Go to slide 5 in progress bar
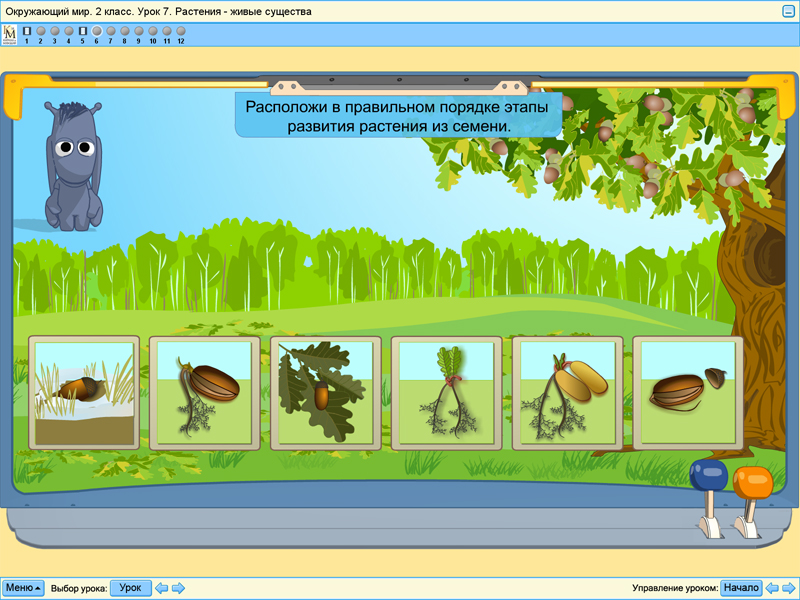 click(x=83, y=31)
